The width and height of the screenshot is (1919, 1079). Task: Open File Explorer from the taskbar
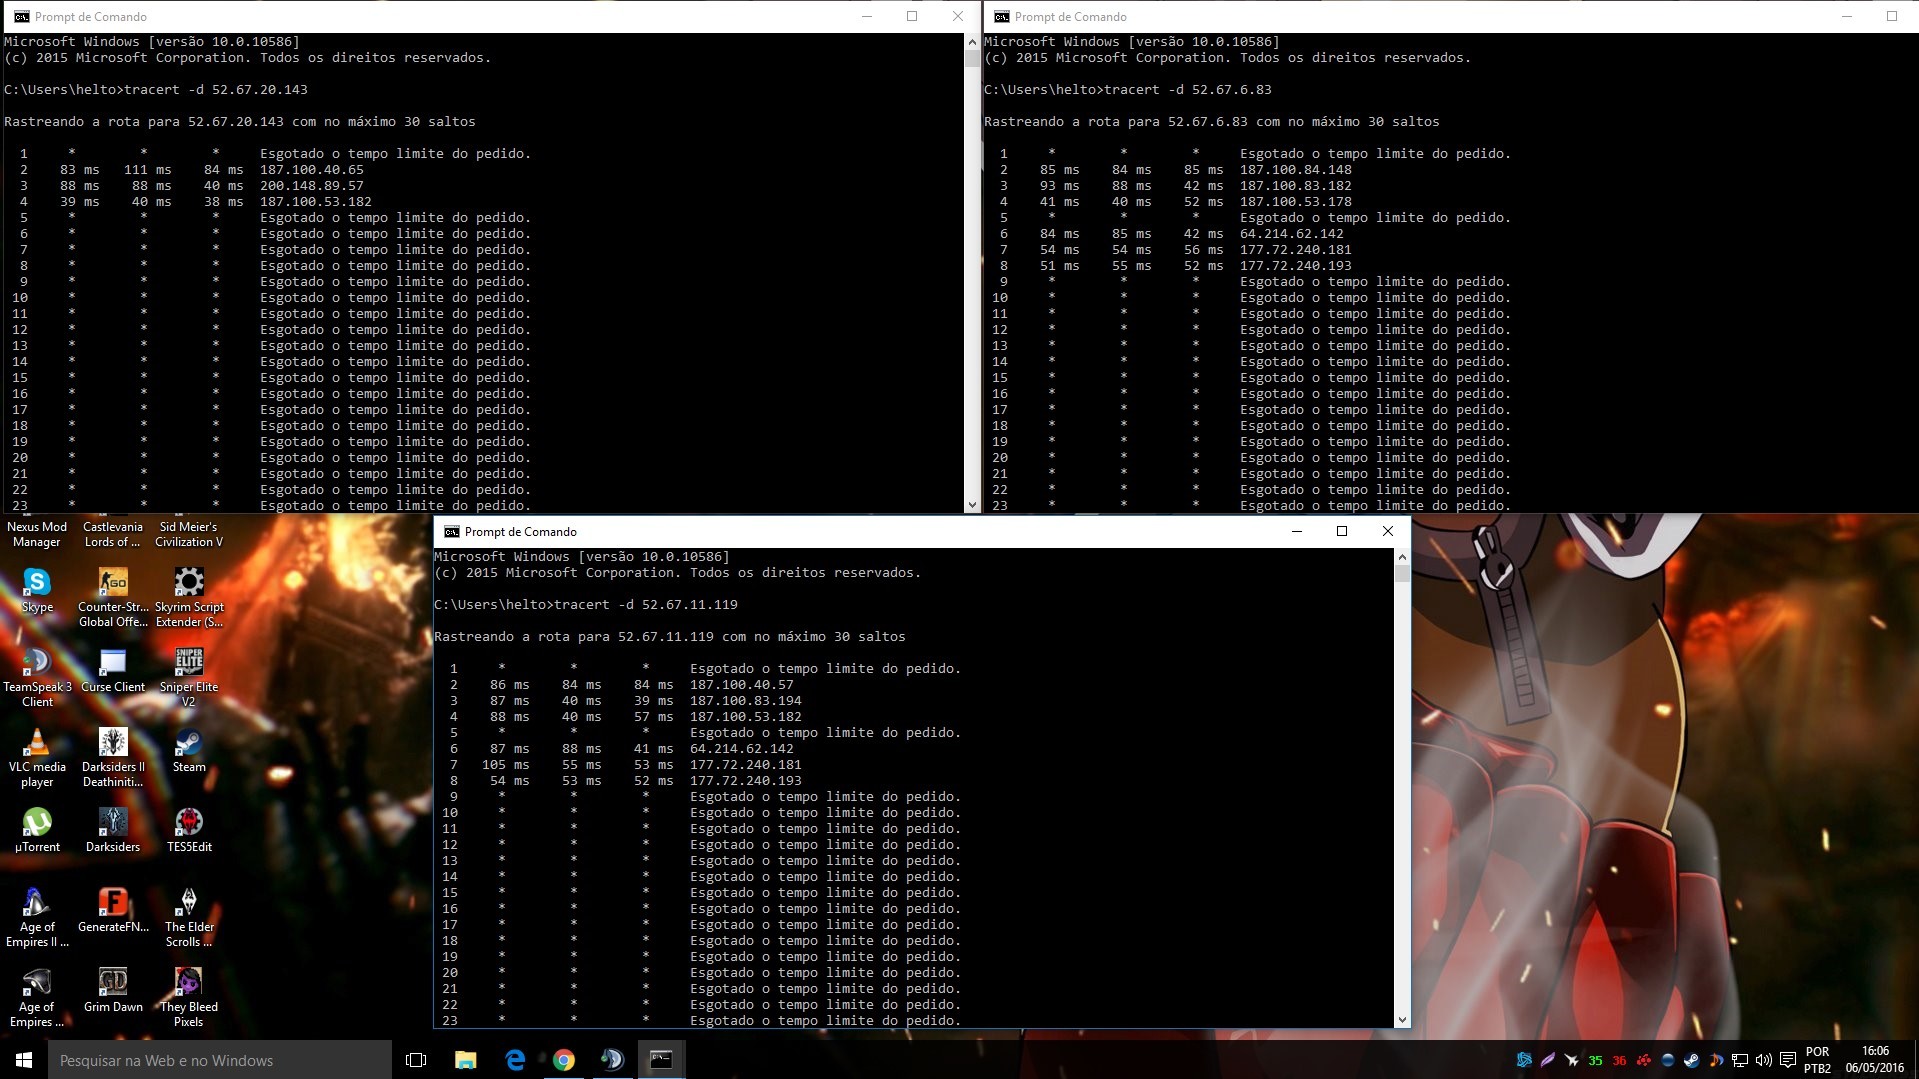[x=466, y=1060]
